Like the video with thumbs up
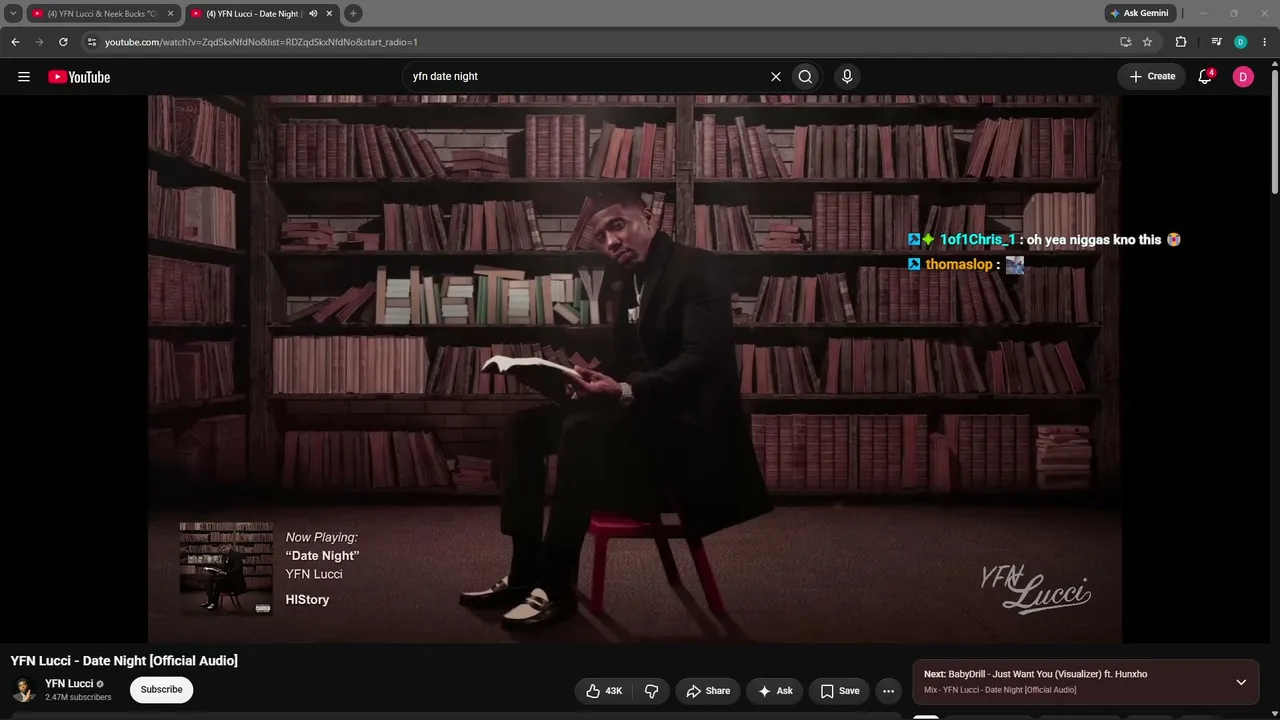Screen dimensions: 1280x720 pyautogui.click(x=603, y=691)
